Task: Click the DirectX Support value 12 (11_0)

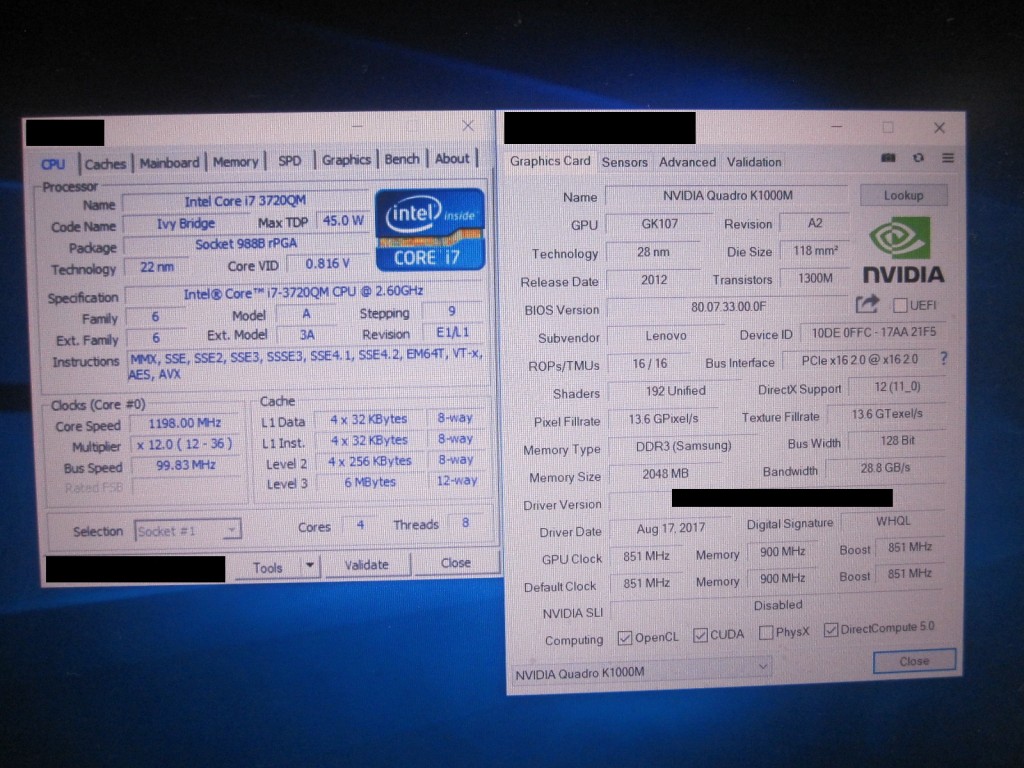Action: [897, 387]
